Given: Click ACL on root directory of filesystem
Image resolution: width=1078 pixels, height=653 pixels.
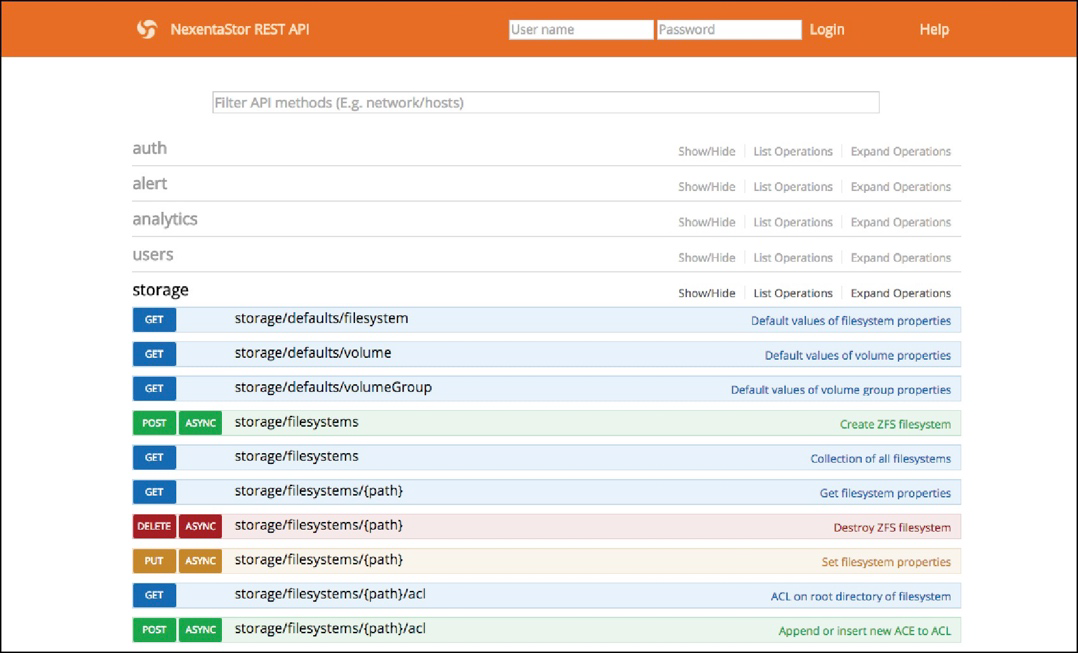Looking at the screenshot, I should [861, 596].
